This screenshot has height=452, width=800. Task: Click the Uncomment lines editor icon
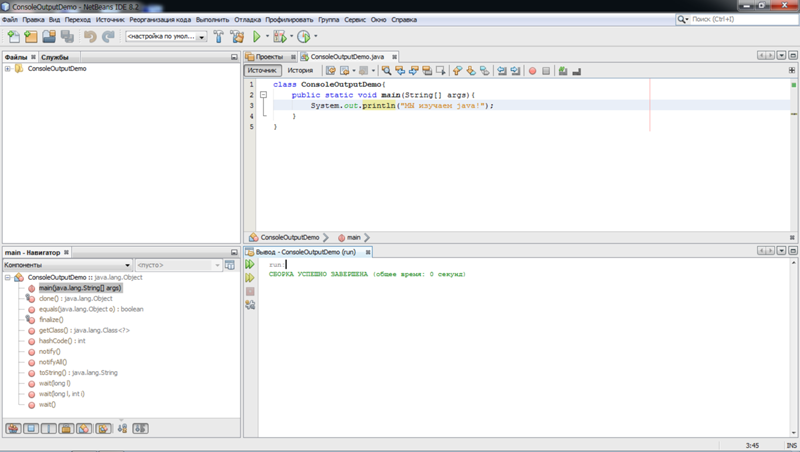[x=577, y=71]
